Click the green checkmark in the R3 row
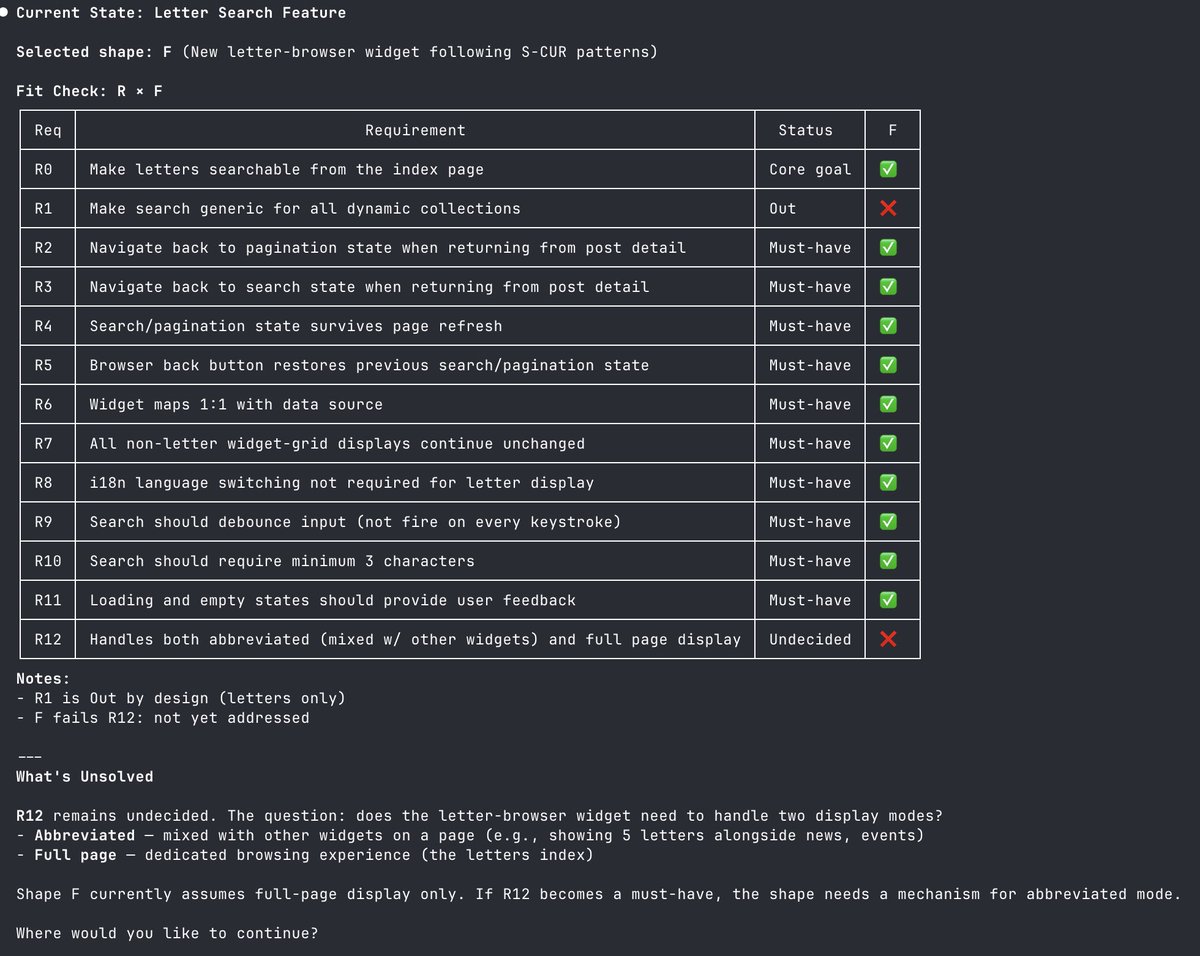The image size is (1200, 956). 887,286
